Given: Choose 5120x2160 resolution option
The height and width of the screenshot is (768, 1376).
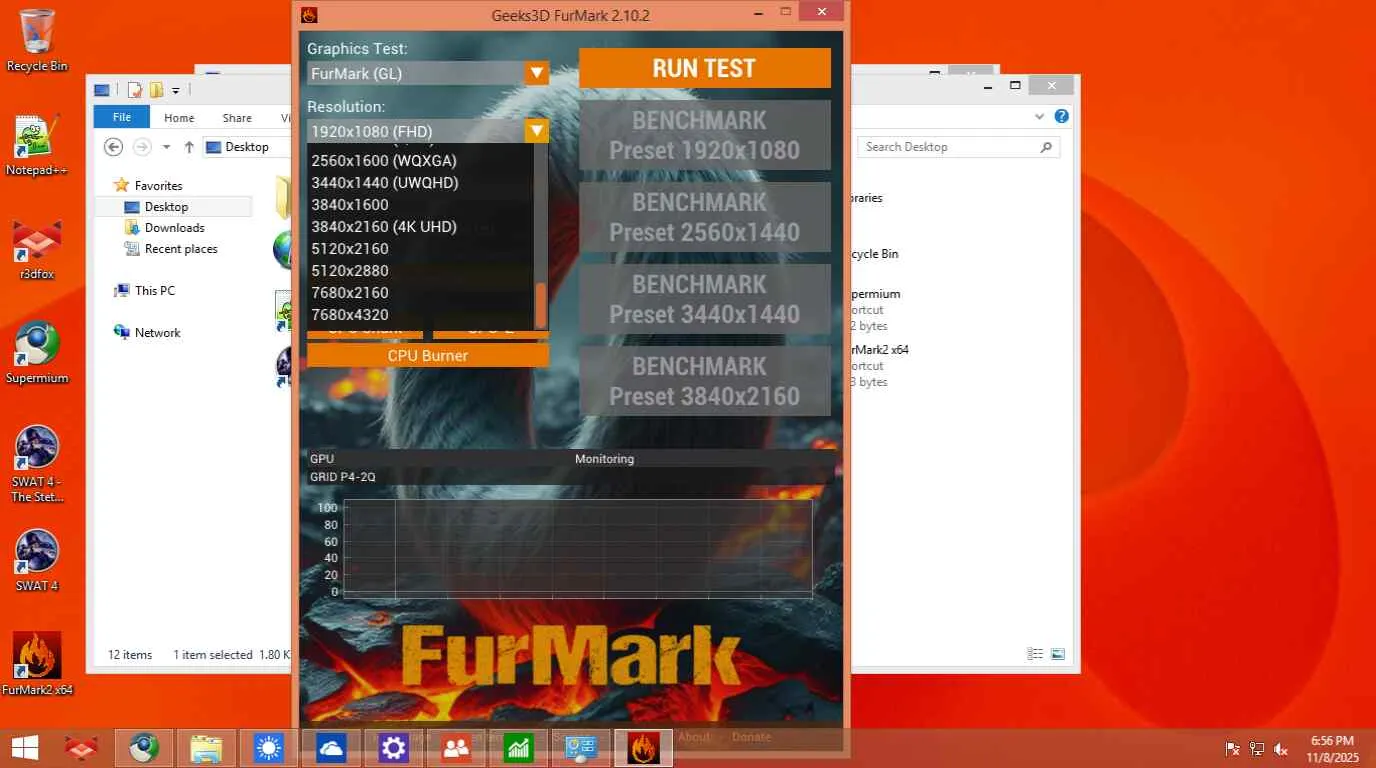Looking at the screenshot, I should [350, 249].
